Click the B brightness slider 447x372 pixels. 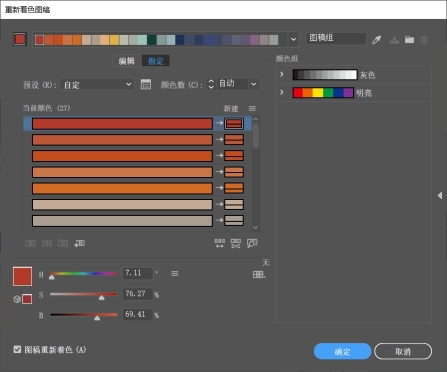(x=84, y=314)
